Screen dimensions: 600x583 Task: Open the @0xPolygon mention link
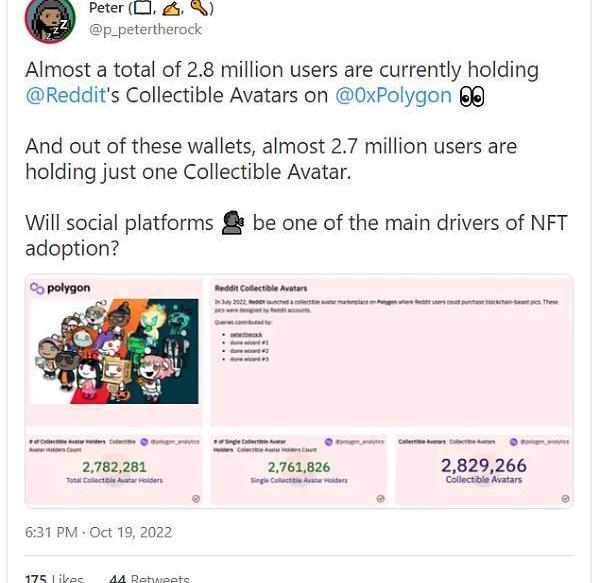(x=394, y=97)
